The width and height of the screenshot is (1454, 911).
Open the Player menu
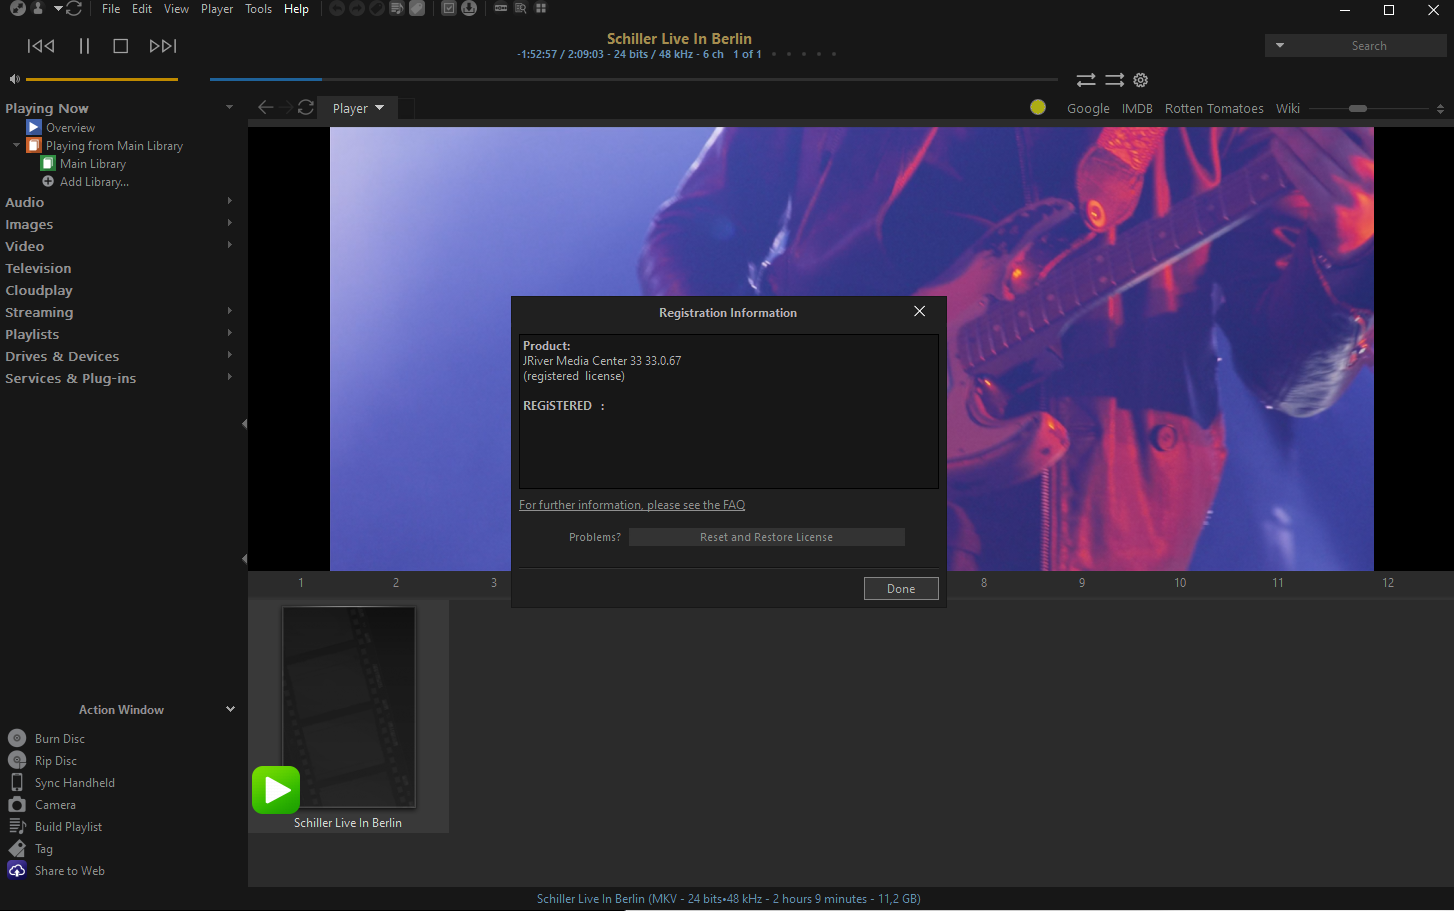point(217,9)
